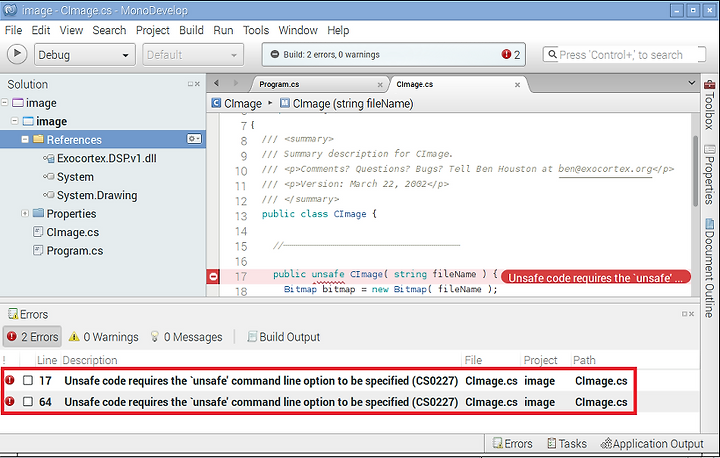This screenshot has width=720, height=458.
Task: Click the ben@exocortex.org link in the comment
Action: coord(605,169)
